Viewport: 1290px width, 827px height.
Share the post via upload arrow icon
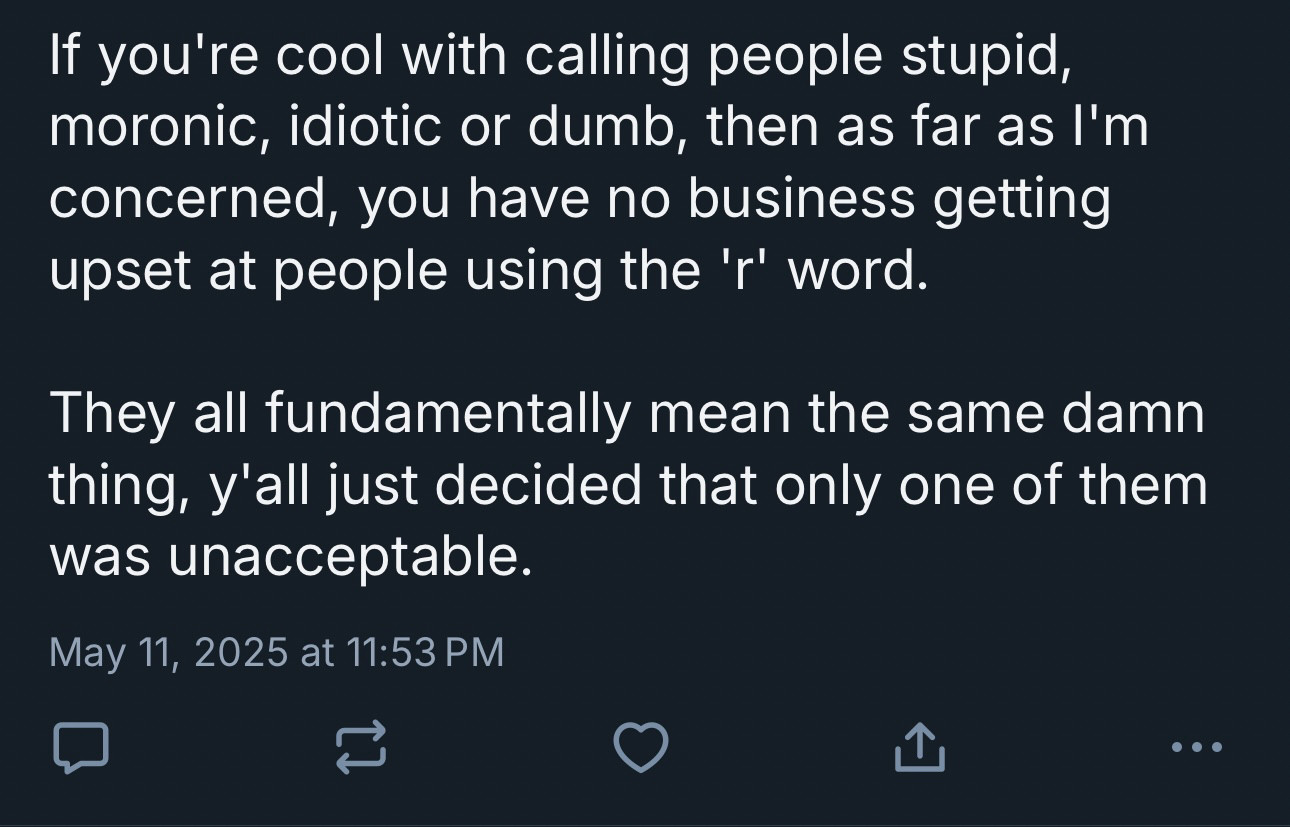[x=919, y=748]
